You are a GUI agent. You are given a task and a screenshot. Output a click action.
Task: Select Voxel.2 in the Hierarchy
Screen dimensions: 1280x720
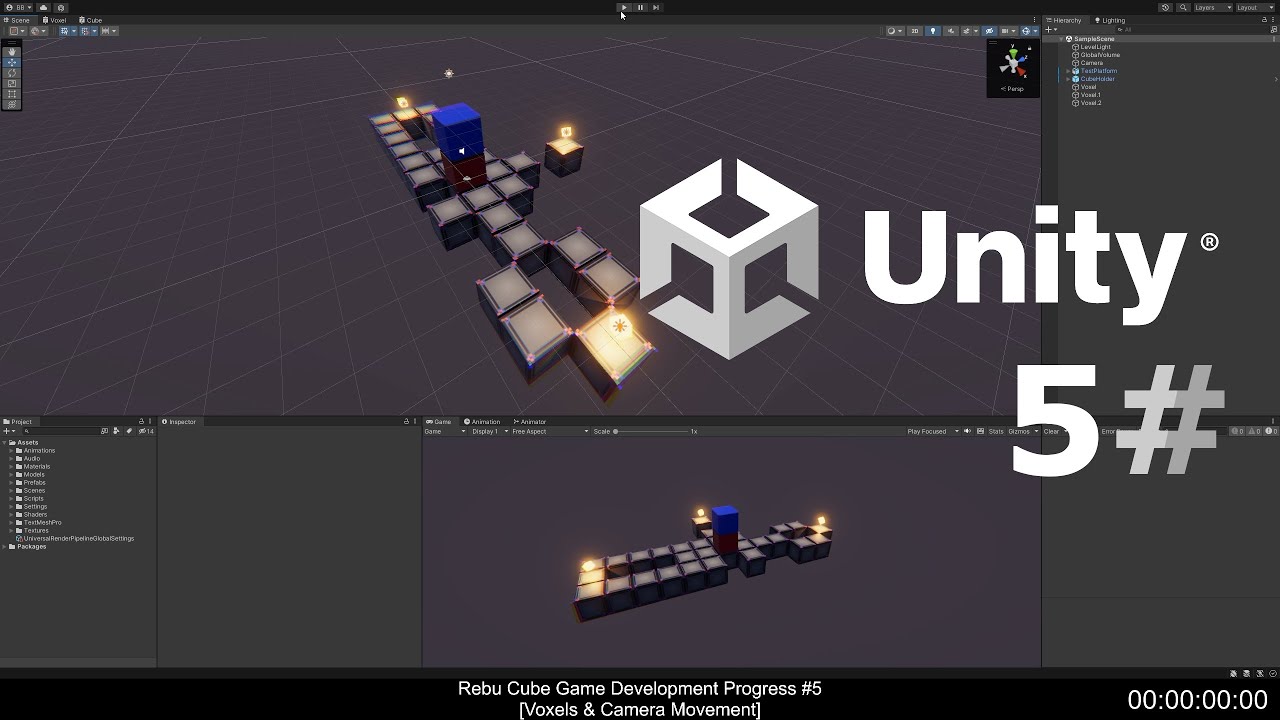tap(1090, 103)
